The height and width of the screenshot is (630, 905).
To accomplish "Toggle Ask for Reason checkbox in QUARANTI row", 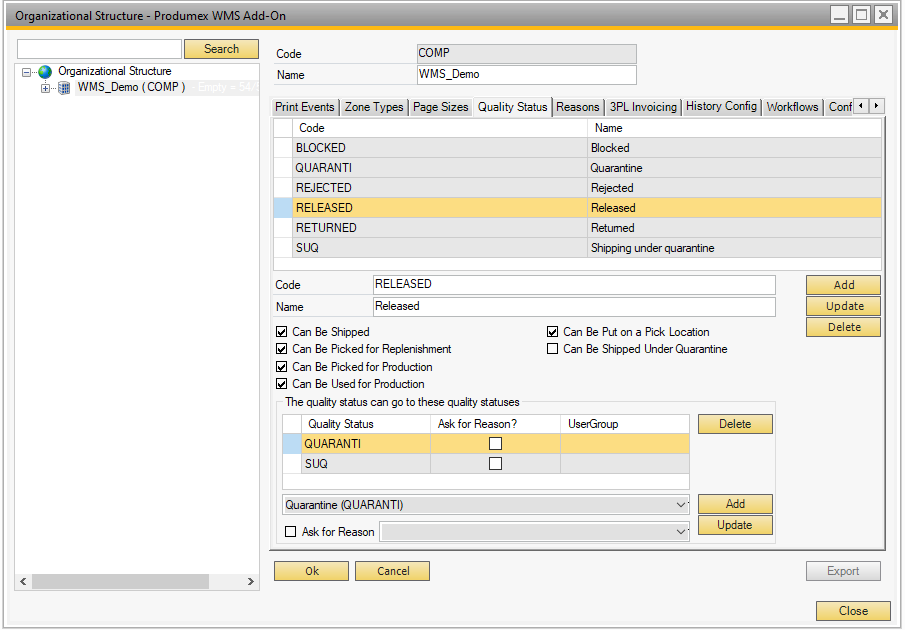I will 495,444.
